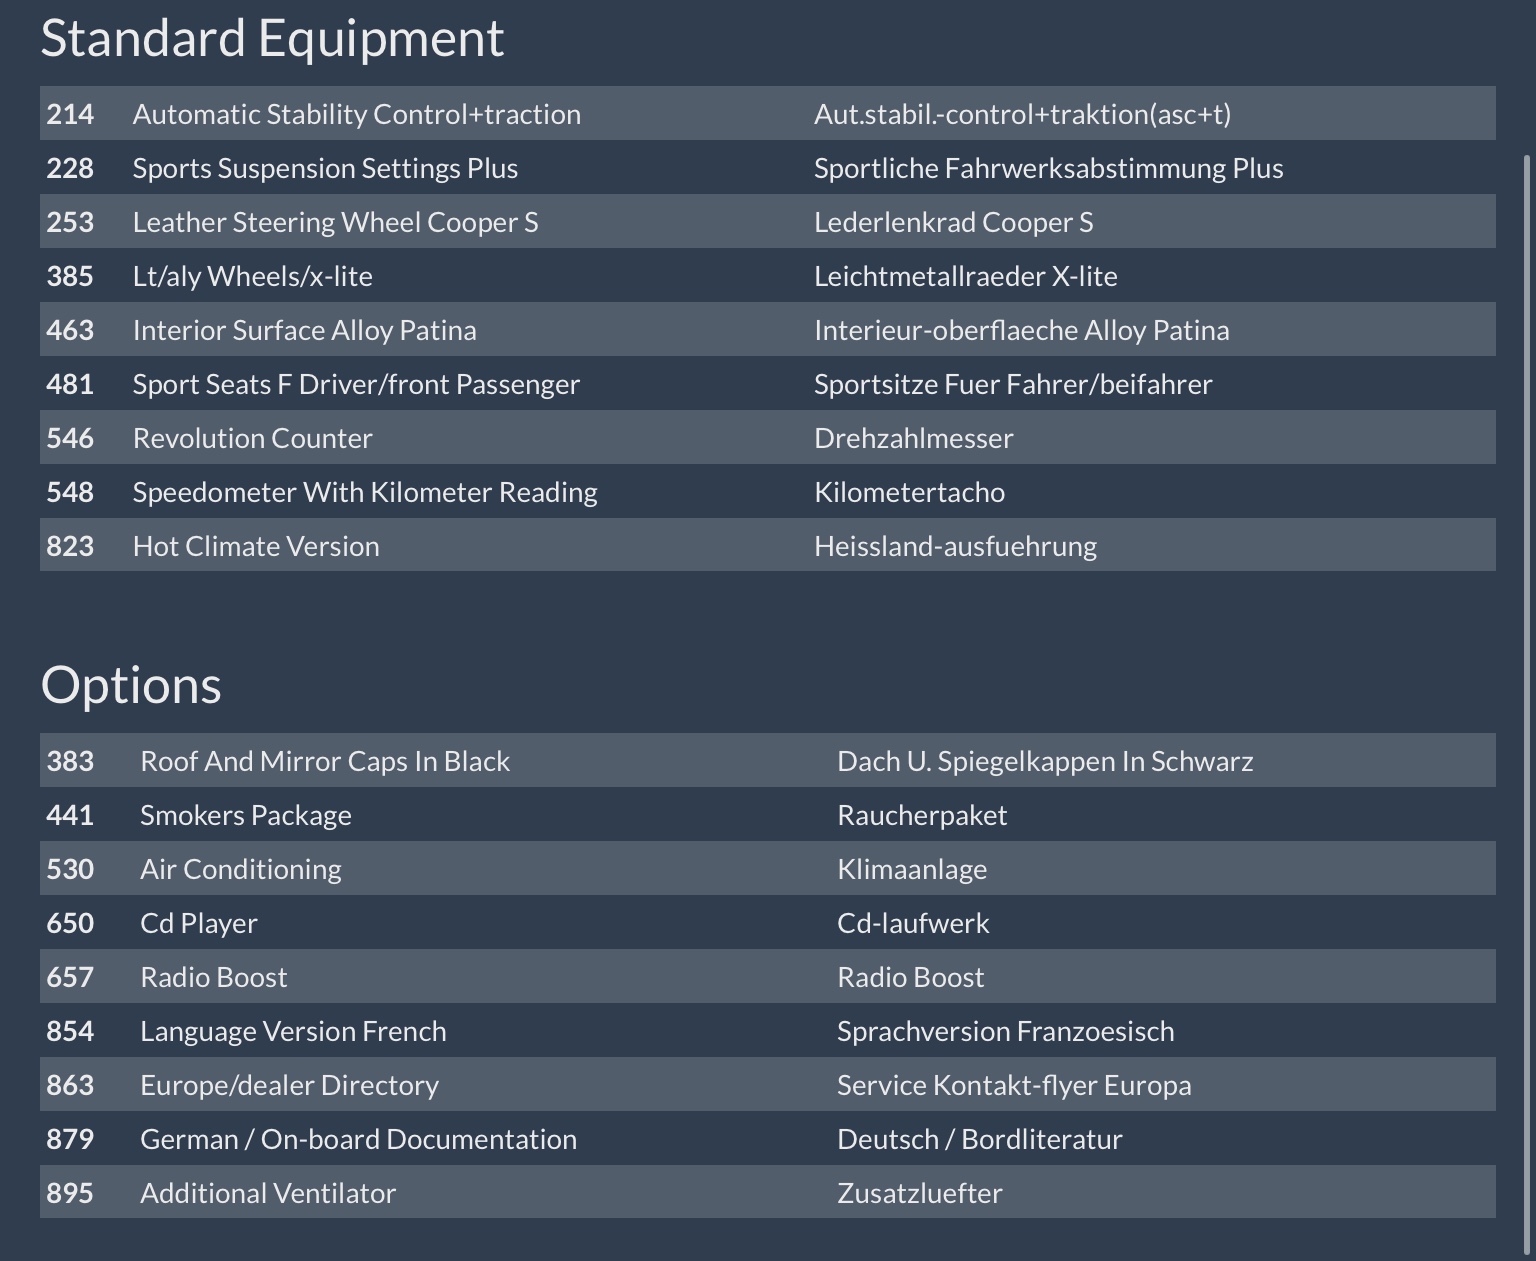Select Leather Steering Wheel Cooper S text

[x=335, y=222]
